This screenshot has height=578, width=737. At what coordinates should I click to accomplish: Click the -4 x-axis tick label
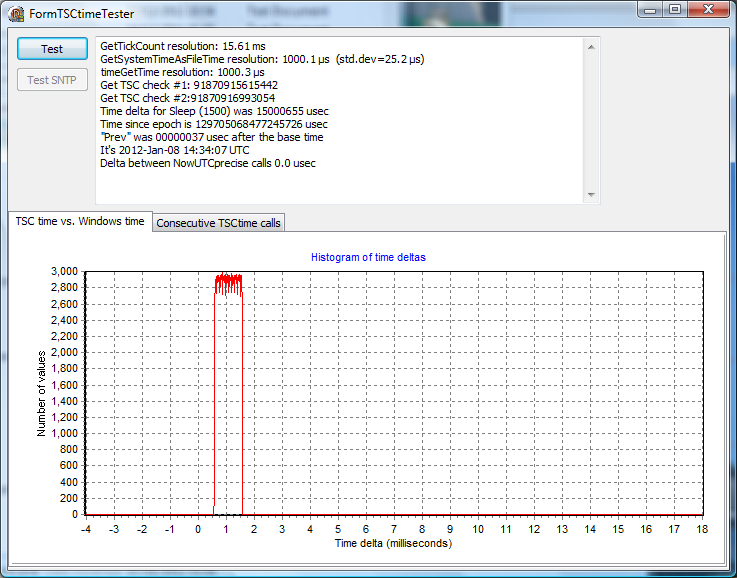[86, 530]
